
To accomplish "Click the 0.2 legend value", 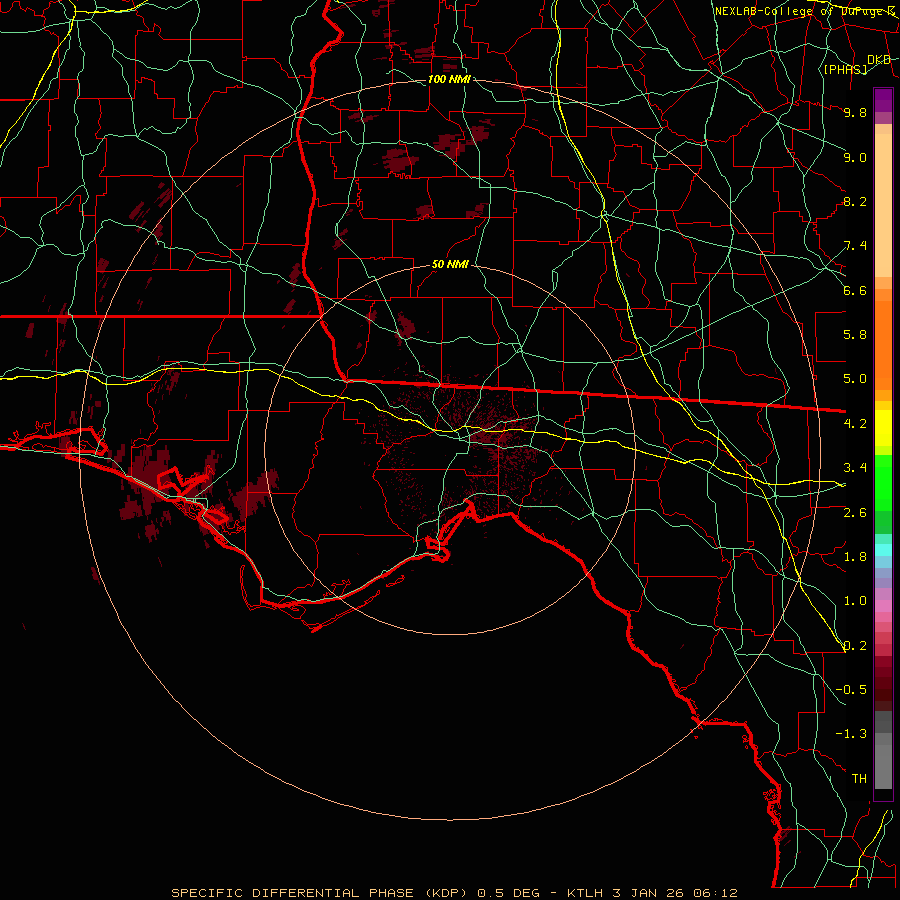I will [x=855, y=646].
